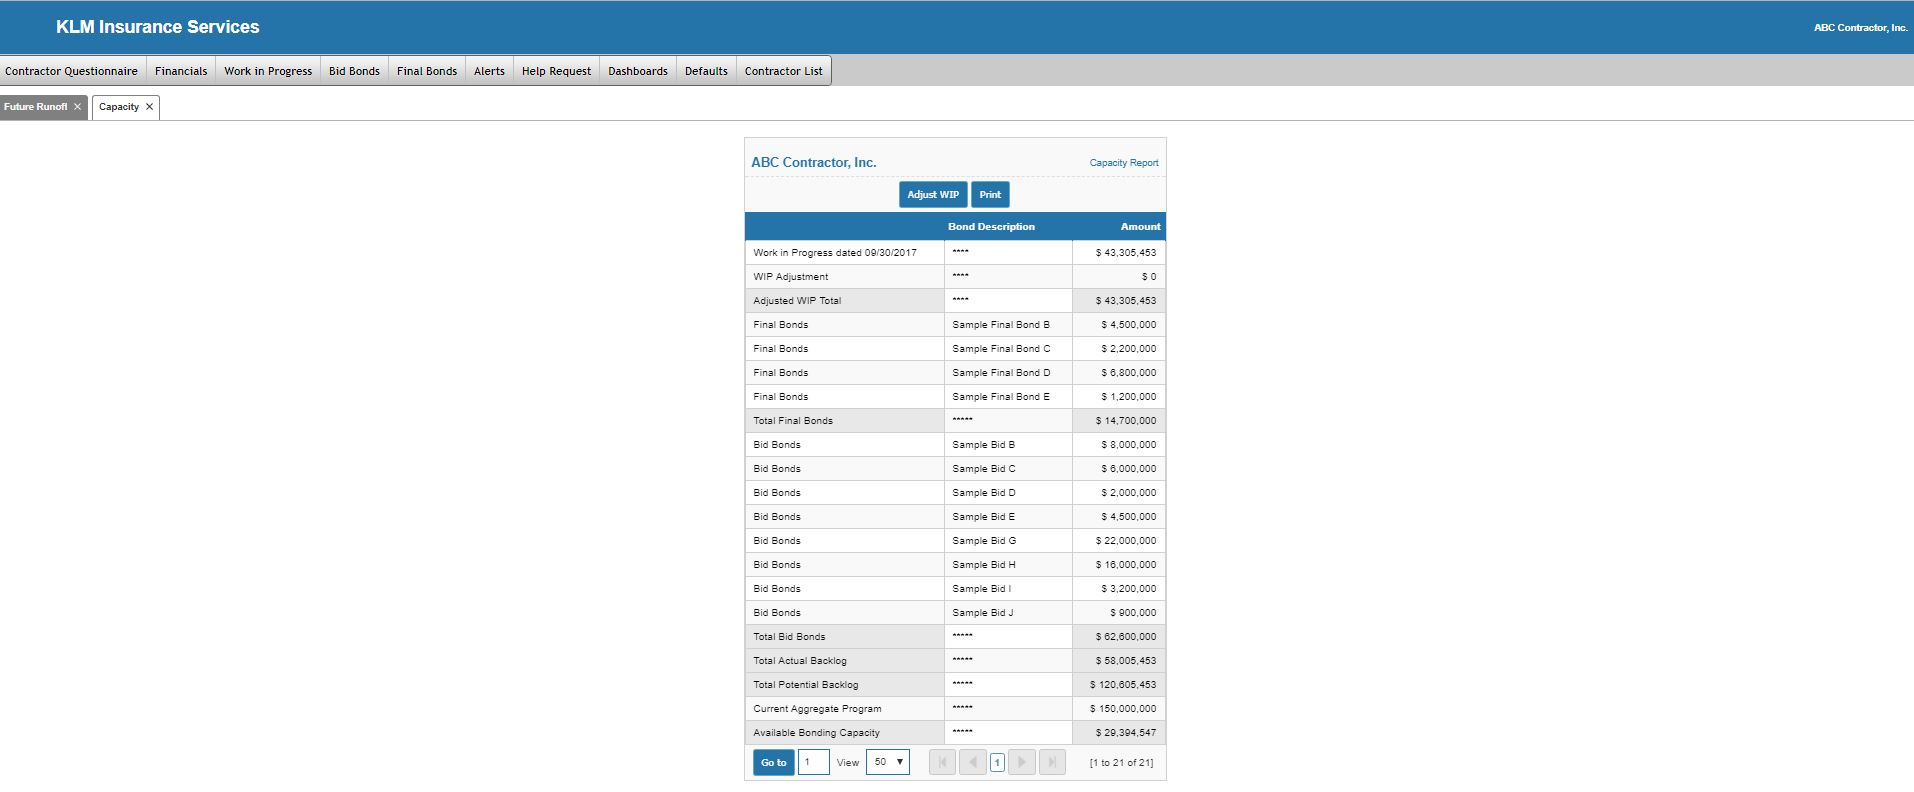Open the Bid Bonds menu

pos(354,71)
